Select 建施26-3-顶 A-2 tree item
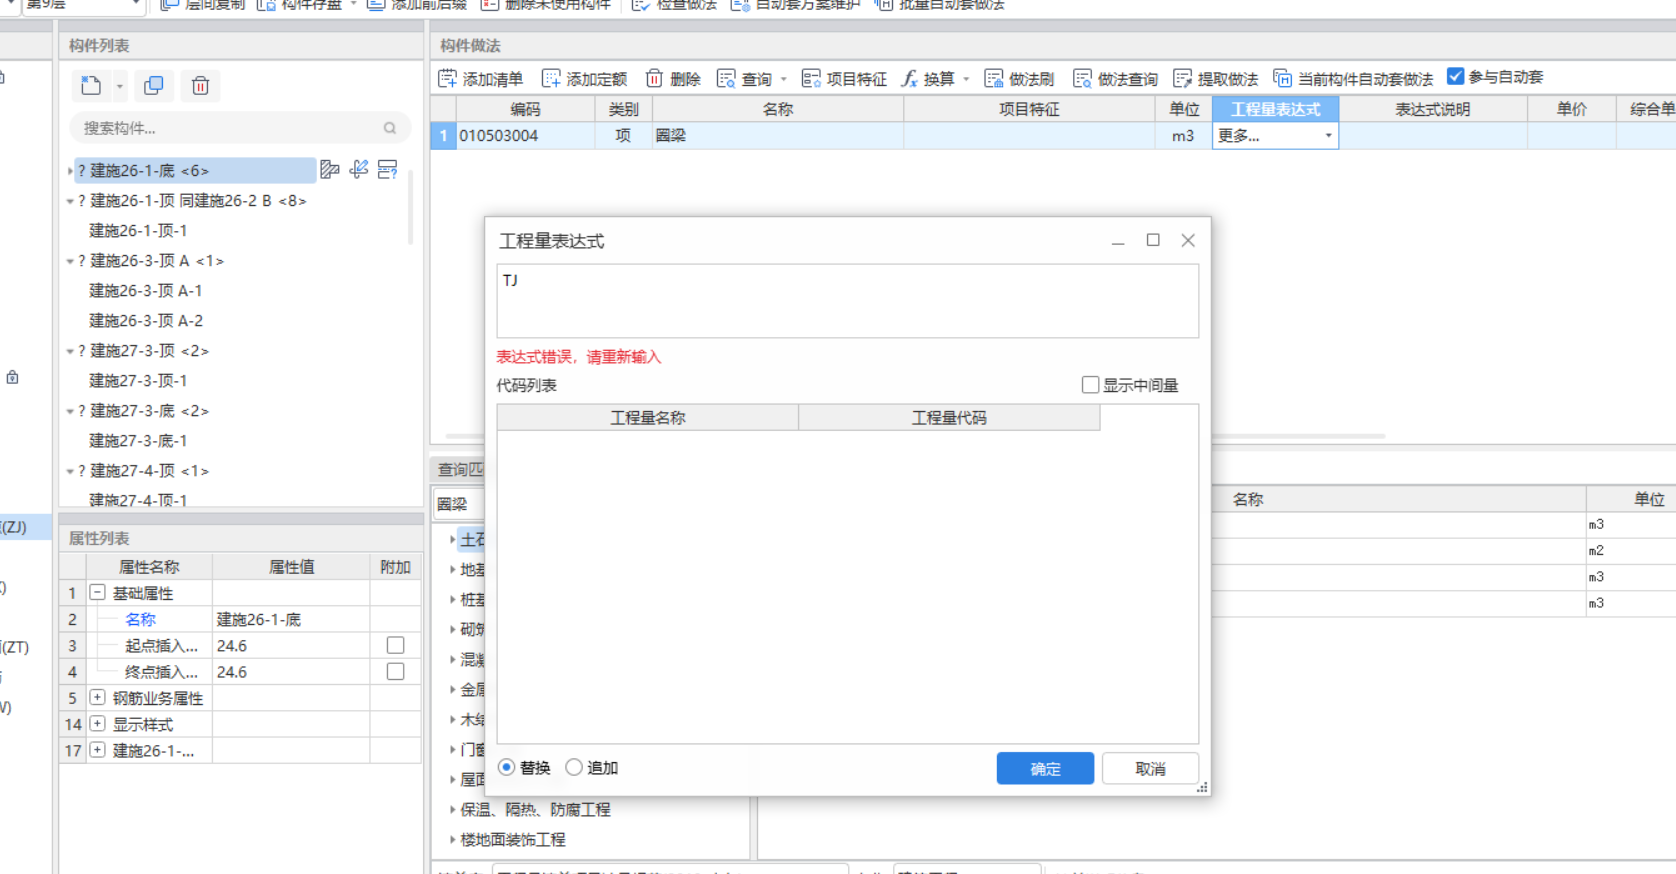Screen dimensions: 1676x874 tap(146, 321)
